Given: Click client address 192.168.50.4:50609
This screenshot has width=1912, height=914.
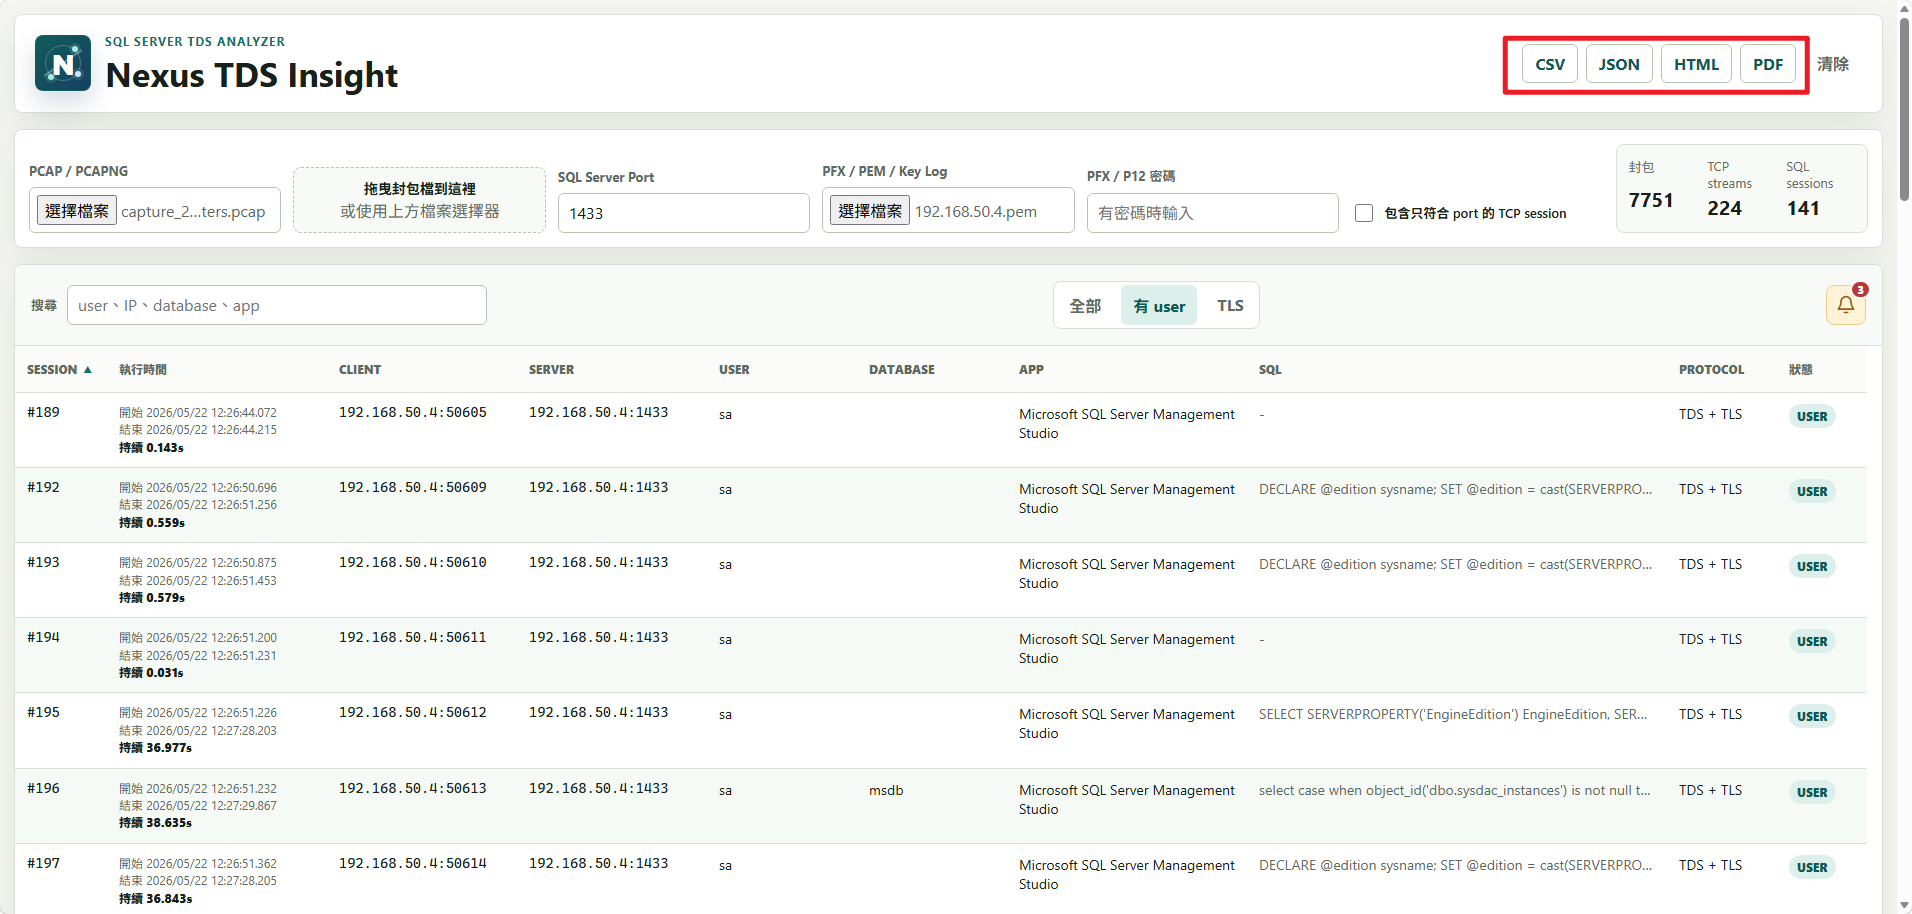Looking at the screenshot, I should [413, 487].
